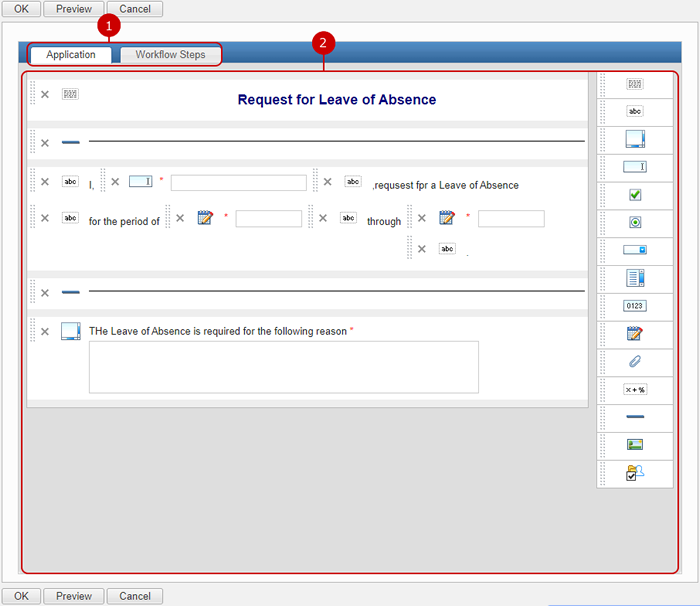Delete the 'through' label item
700x606 pixels.
[323, 218]
